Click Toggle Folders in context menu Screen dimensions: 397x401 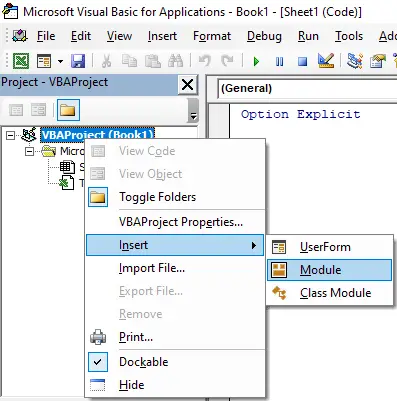coord(175,197)
